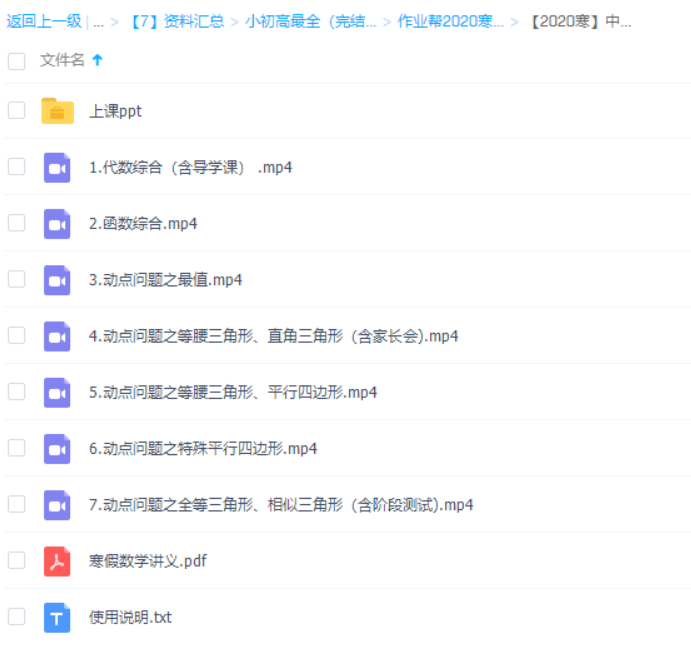This screenshot has height=653, width=691.
Task: Tick checkbox for 6.动点问题之特殊平行四边形.mp4
Action: tap(16, 448)
